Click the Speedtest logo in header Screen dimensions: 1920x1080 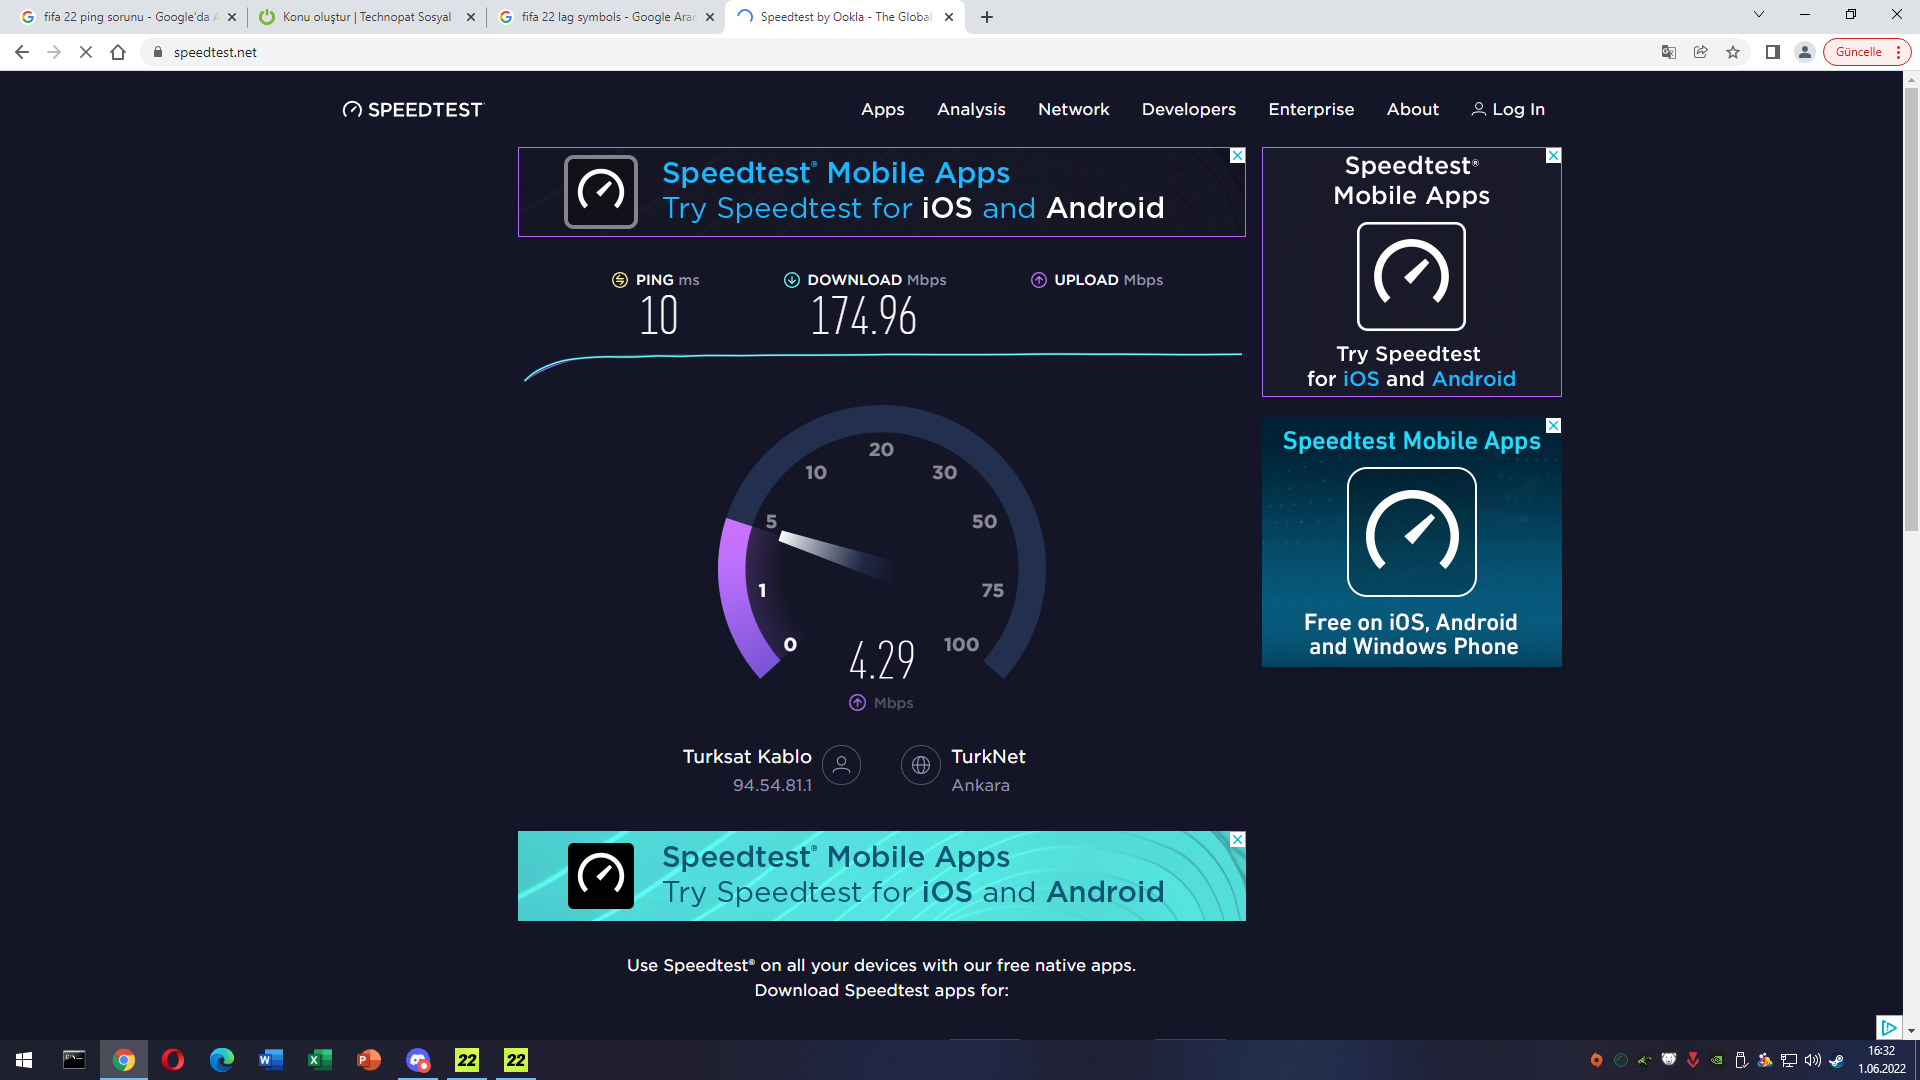tap(412, 110)
